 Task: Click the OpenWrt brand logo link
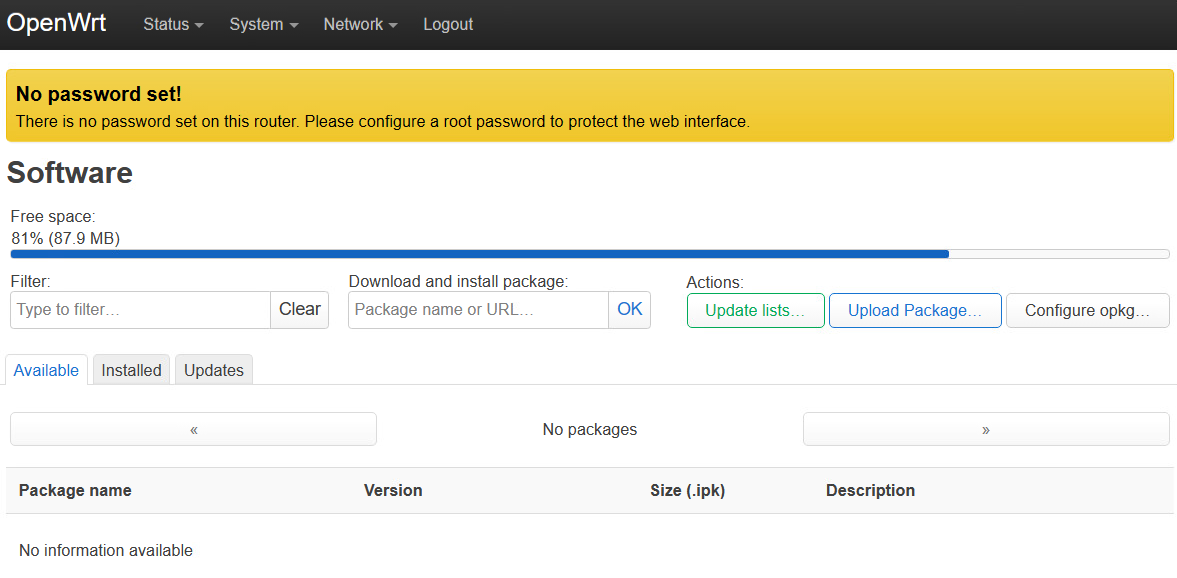coord(56,23)
